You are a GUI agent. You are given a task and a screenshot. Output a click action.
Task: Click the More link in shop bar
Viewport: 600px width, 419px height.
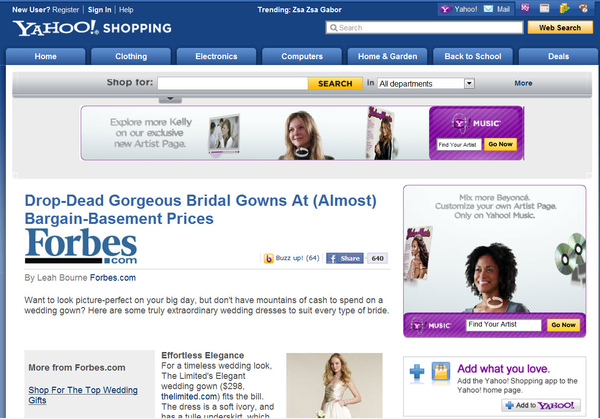[x=523, y=83]
